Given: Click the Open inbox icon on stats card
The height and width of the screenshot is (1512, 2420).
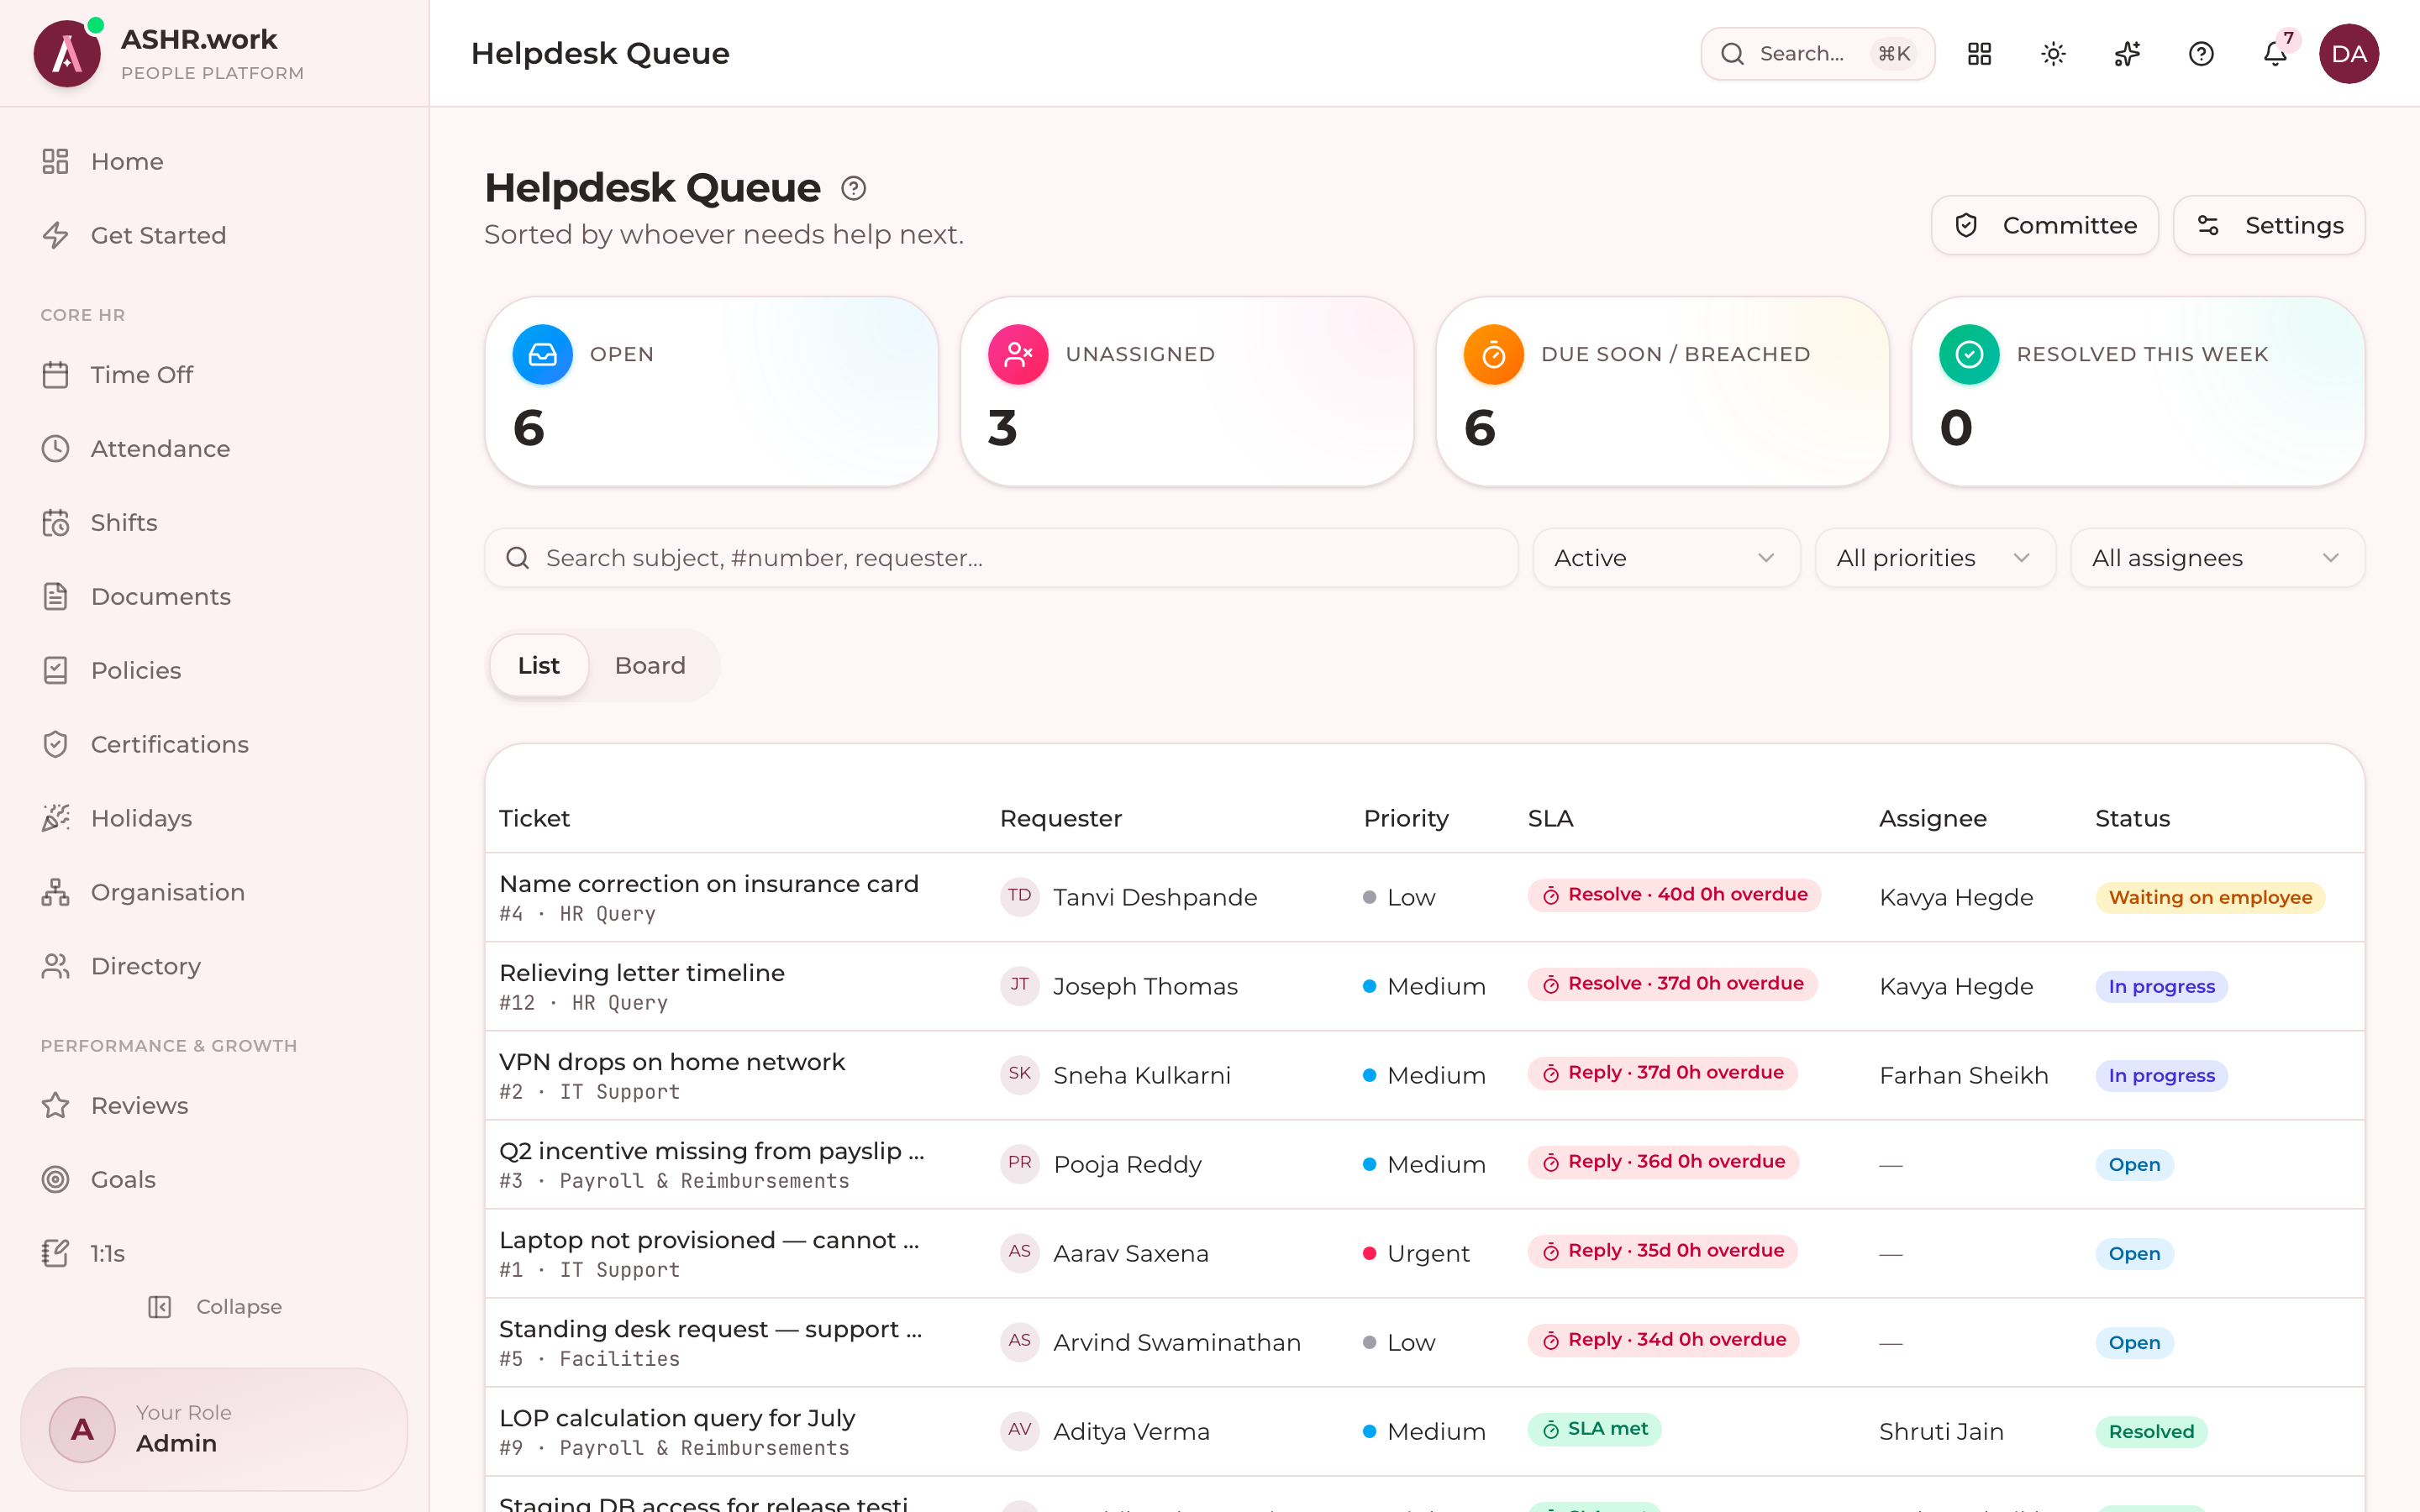Looking at the screenshot, I should tap(542, 354).
